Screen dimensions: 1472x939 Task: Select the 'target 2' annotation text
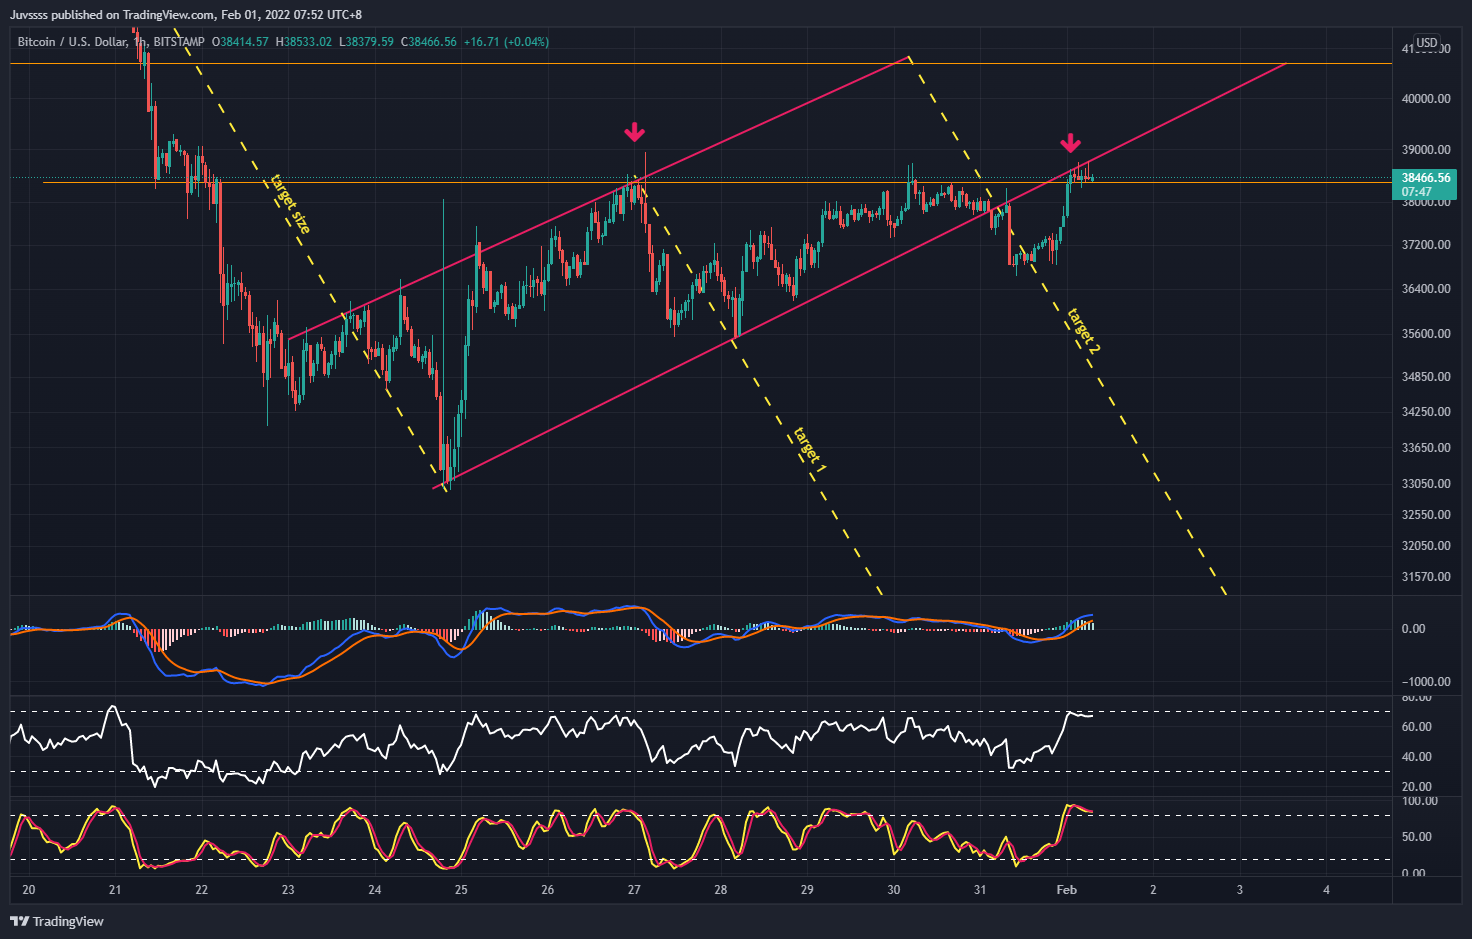[1084, 331]
